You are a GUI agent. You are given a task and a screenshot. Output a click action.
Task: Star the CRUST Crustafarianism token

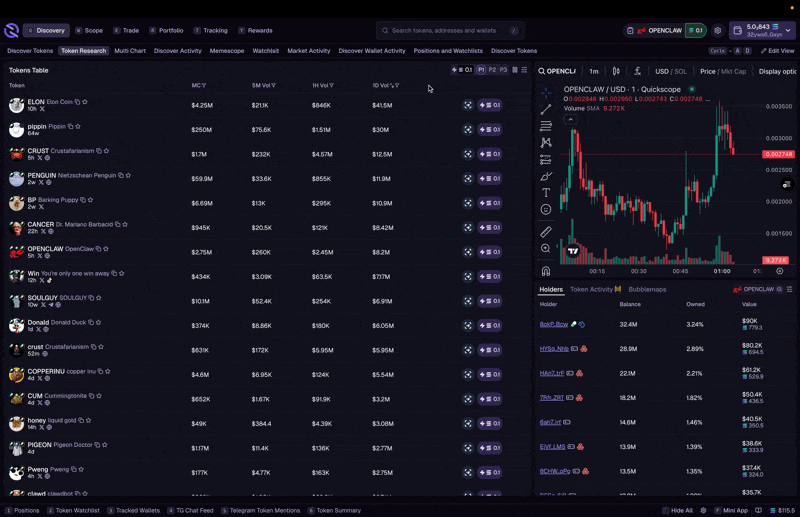[x=106, y=151]
